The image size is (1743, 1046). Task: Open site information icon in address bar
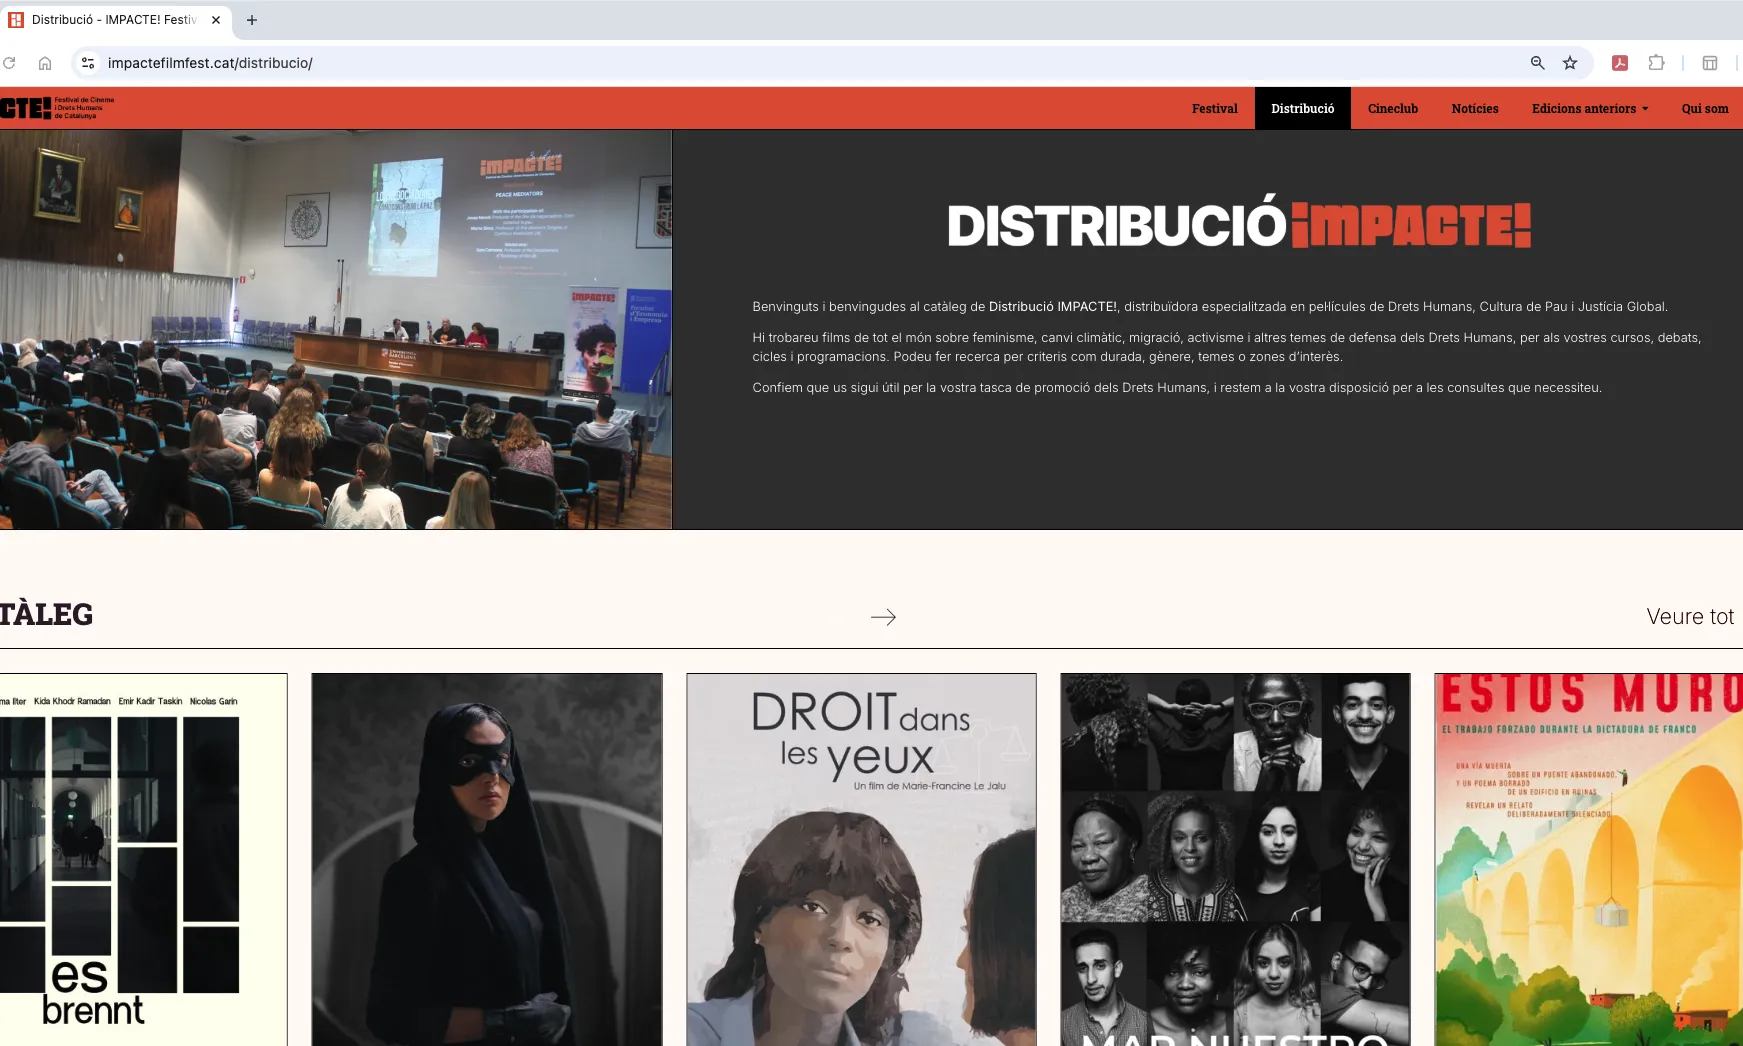(88, 63)
